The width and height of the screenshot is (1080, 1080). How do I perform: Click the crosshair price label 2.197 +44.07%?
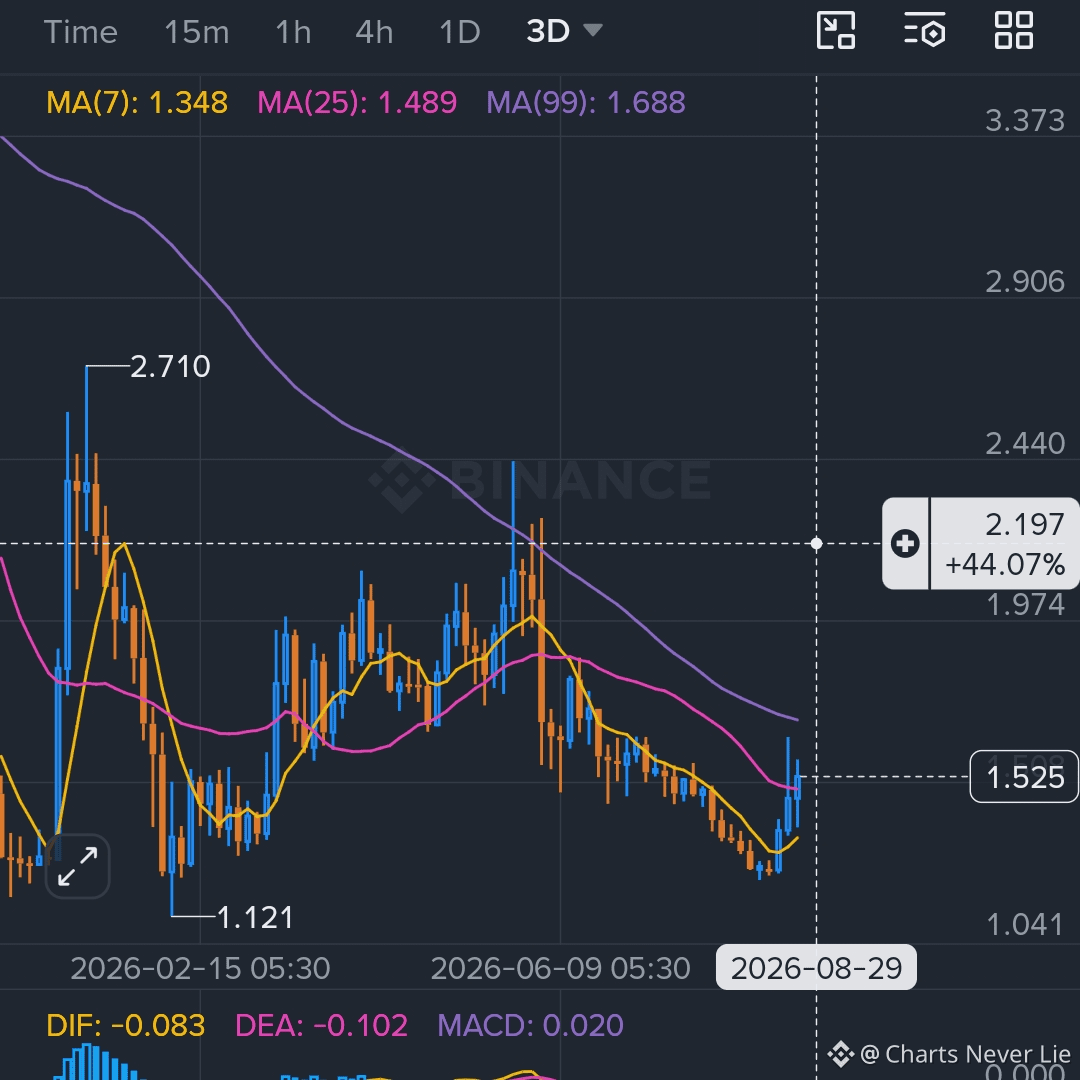click(1004, 543)
